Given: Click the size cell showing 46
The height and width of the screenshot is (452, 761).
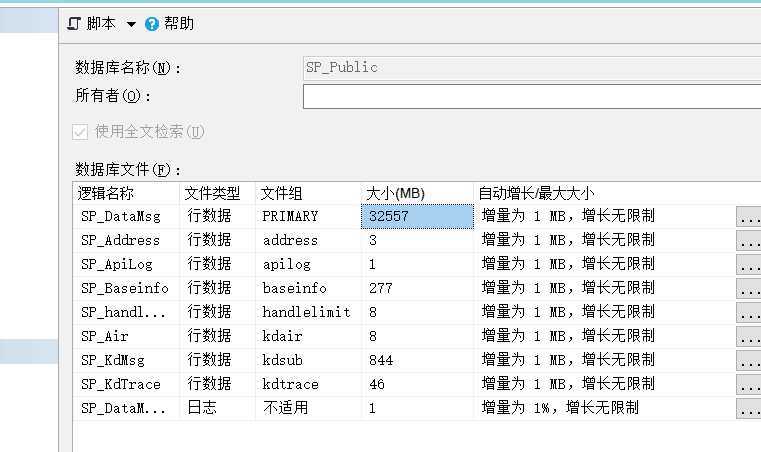Looking at the screenshot, I should coord(417,385).
